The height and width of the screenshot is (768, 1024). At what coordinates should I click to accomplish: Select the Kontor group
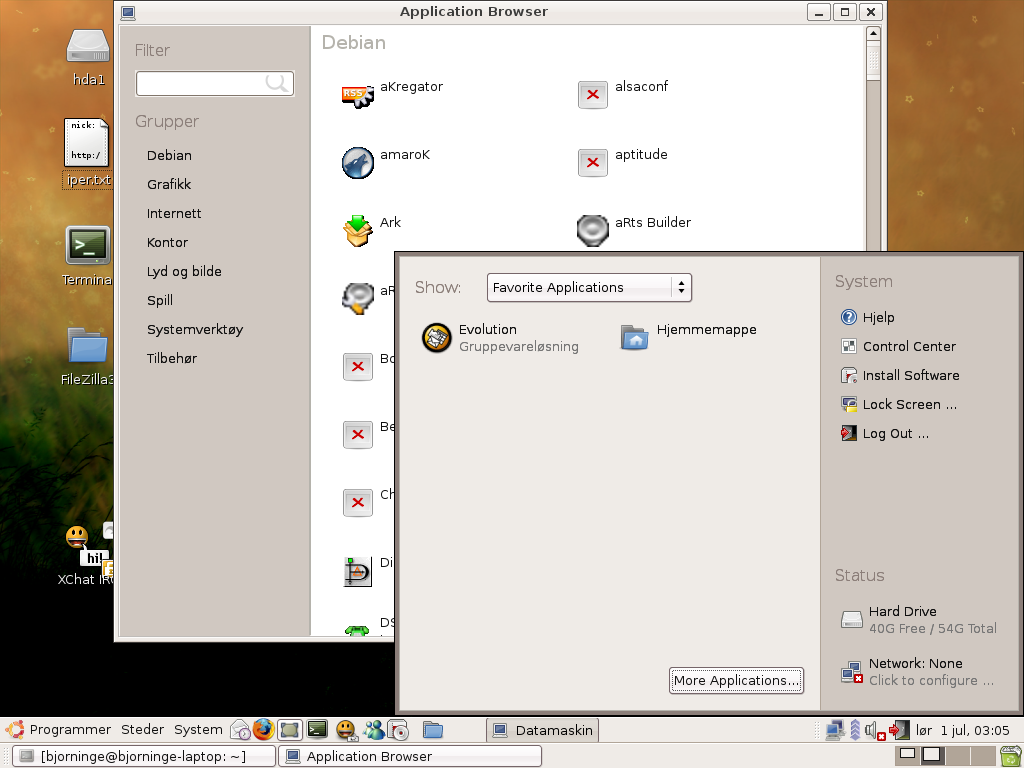tap(167, 242)
